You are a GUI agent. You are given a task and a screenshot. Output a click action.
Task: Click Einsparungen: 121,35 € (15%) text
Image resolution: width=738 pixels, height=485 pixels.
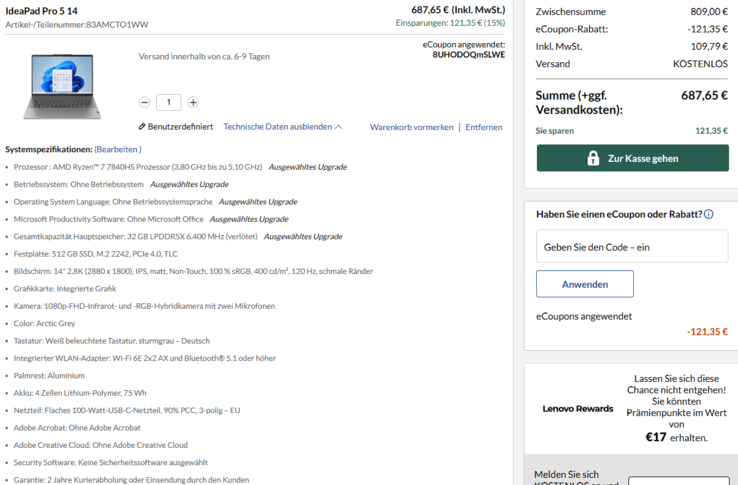[450, 23]
